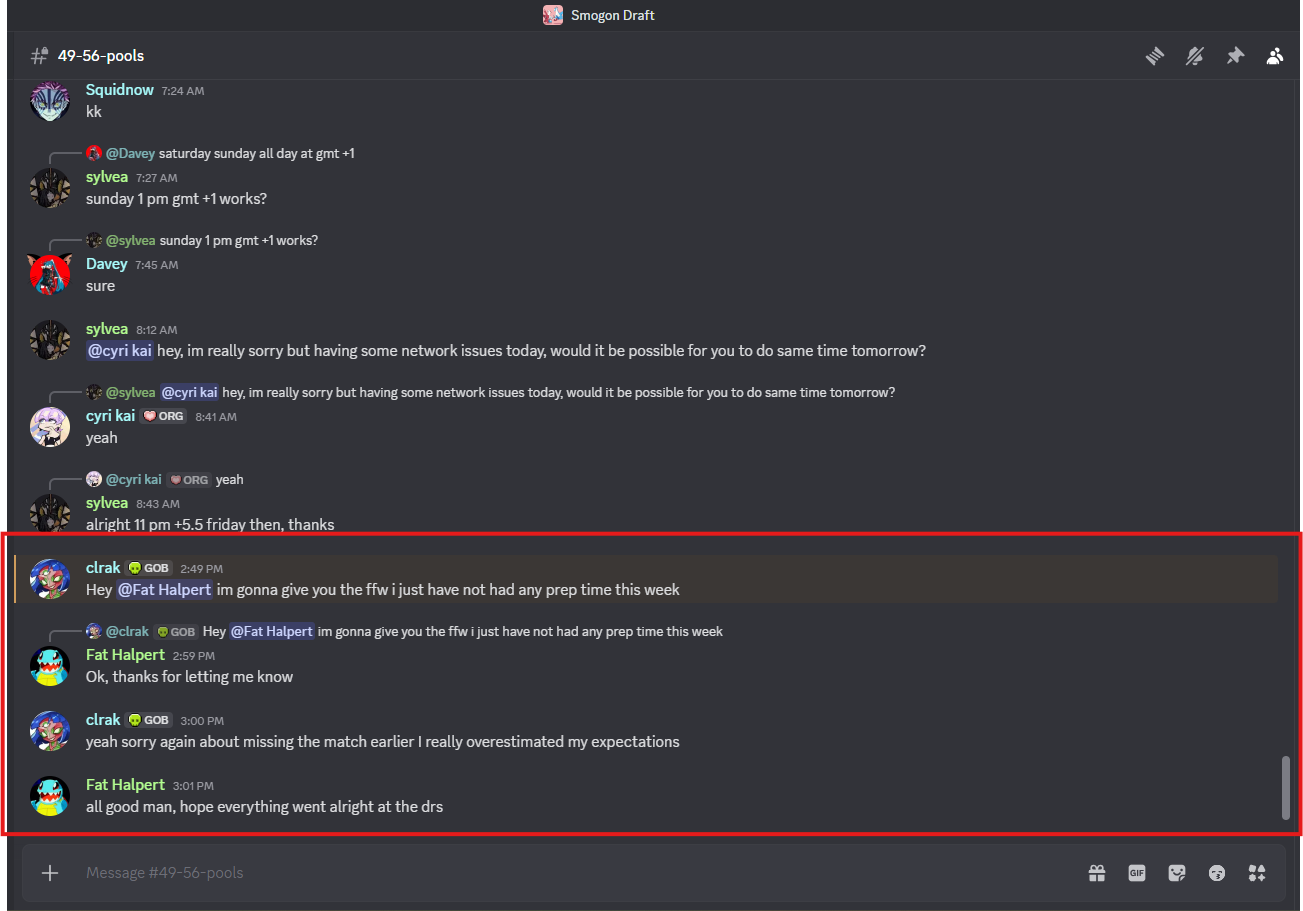Click the gift Nitro icon
This screenshot has height=911, width=1303.
(x=1097, y=873)
